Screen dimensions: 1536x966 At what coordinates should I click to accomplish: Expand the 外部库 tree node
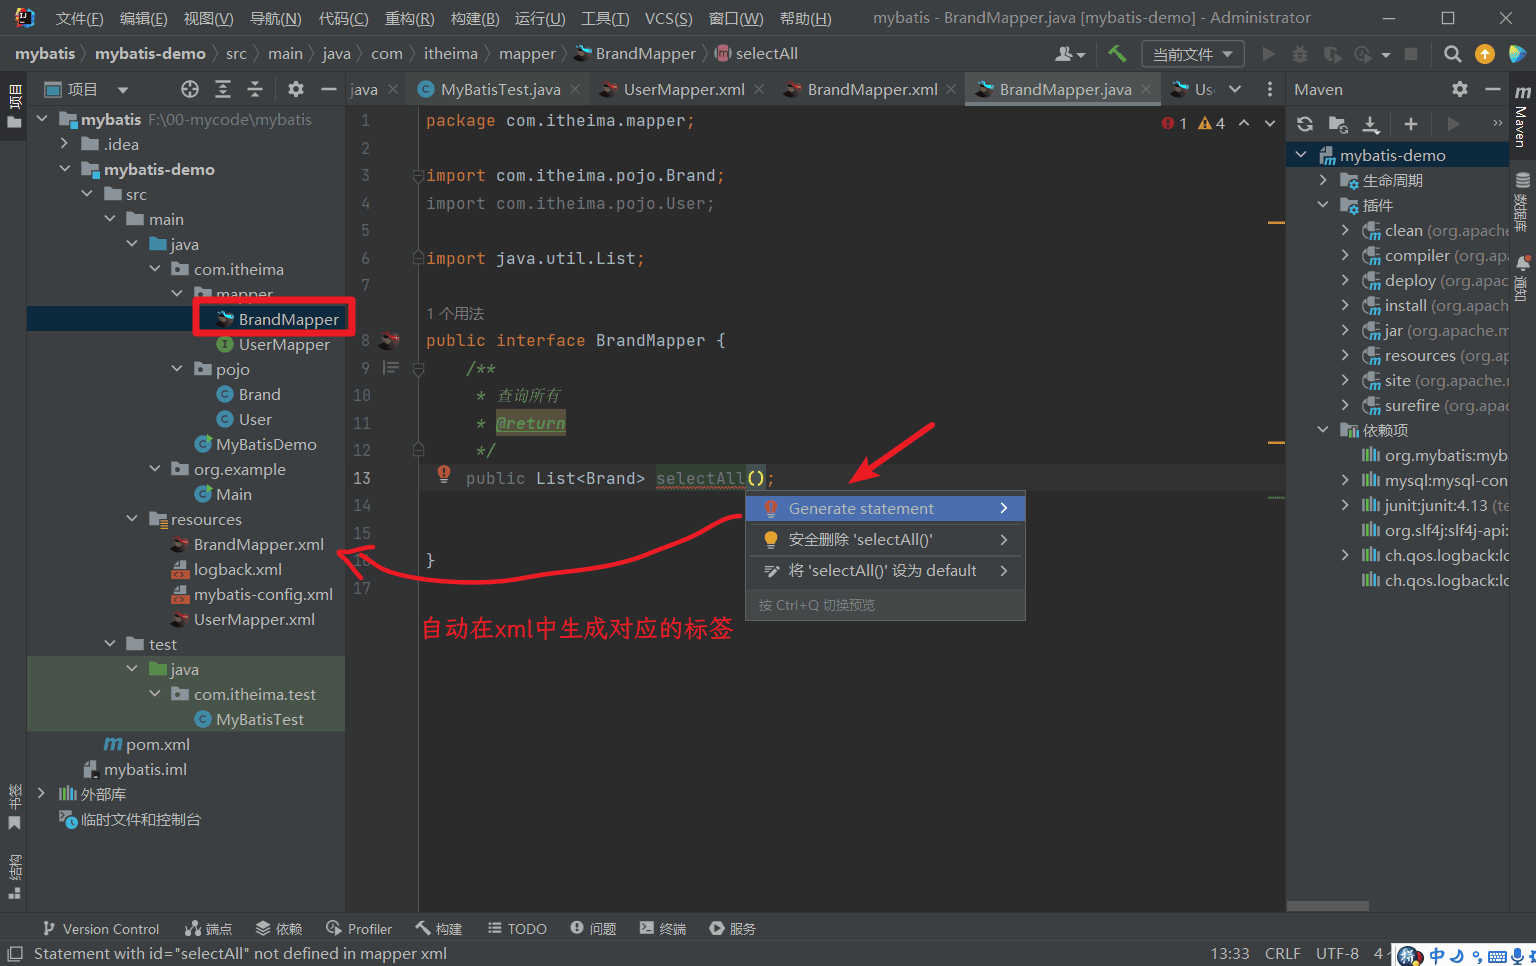click(x=41, y=794)
